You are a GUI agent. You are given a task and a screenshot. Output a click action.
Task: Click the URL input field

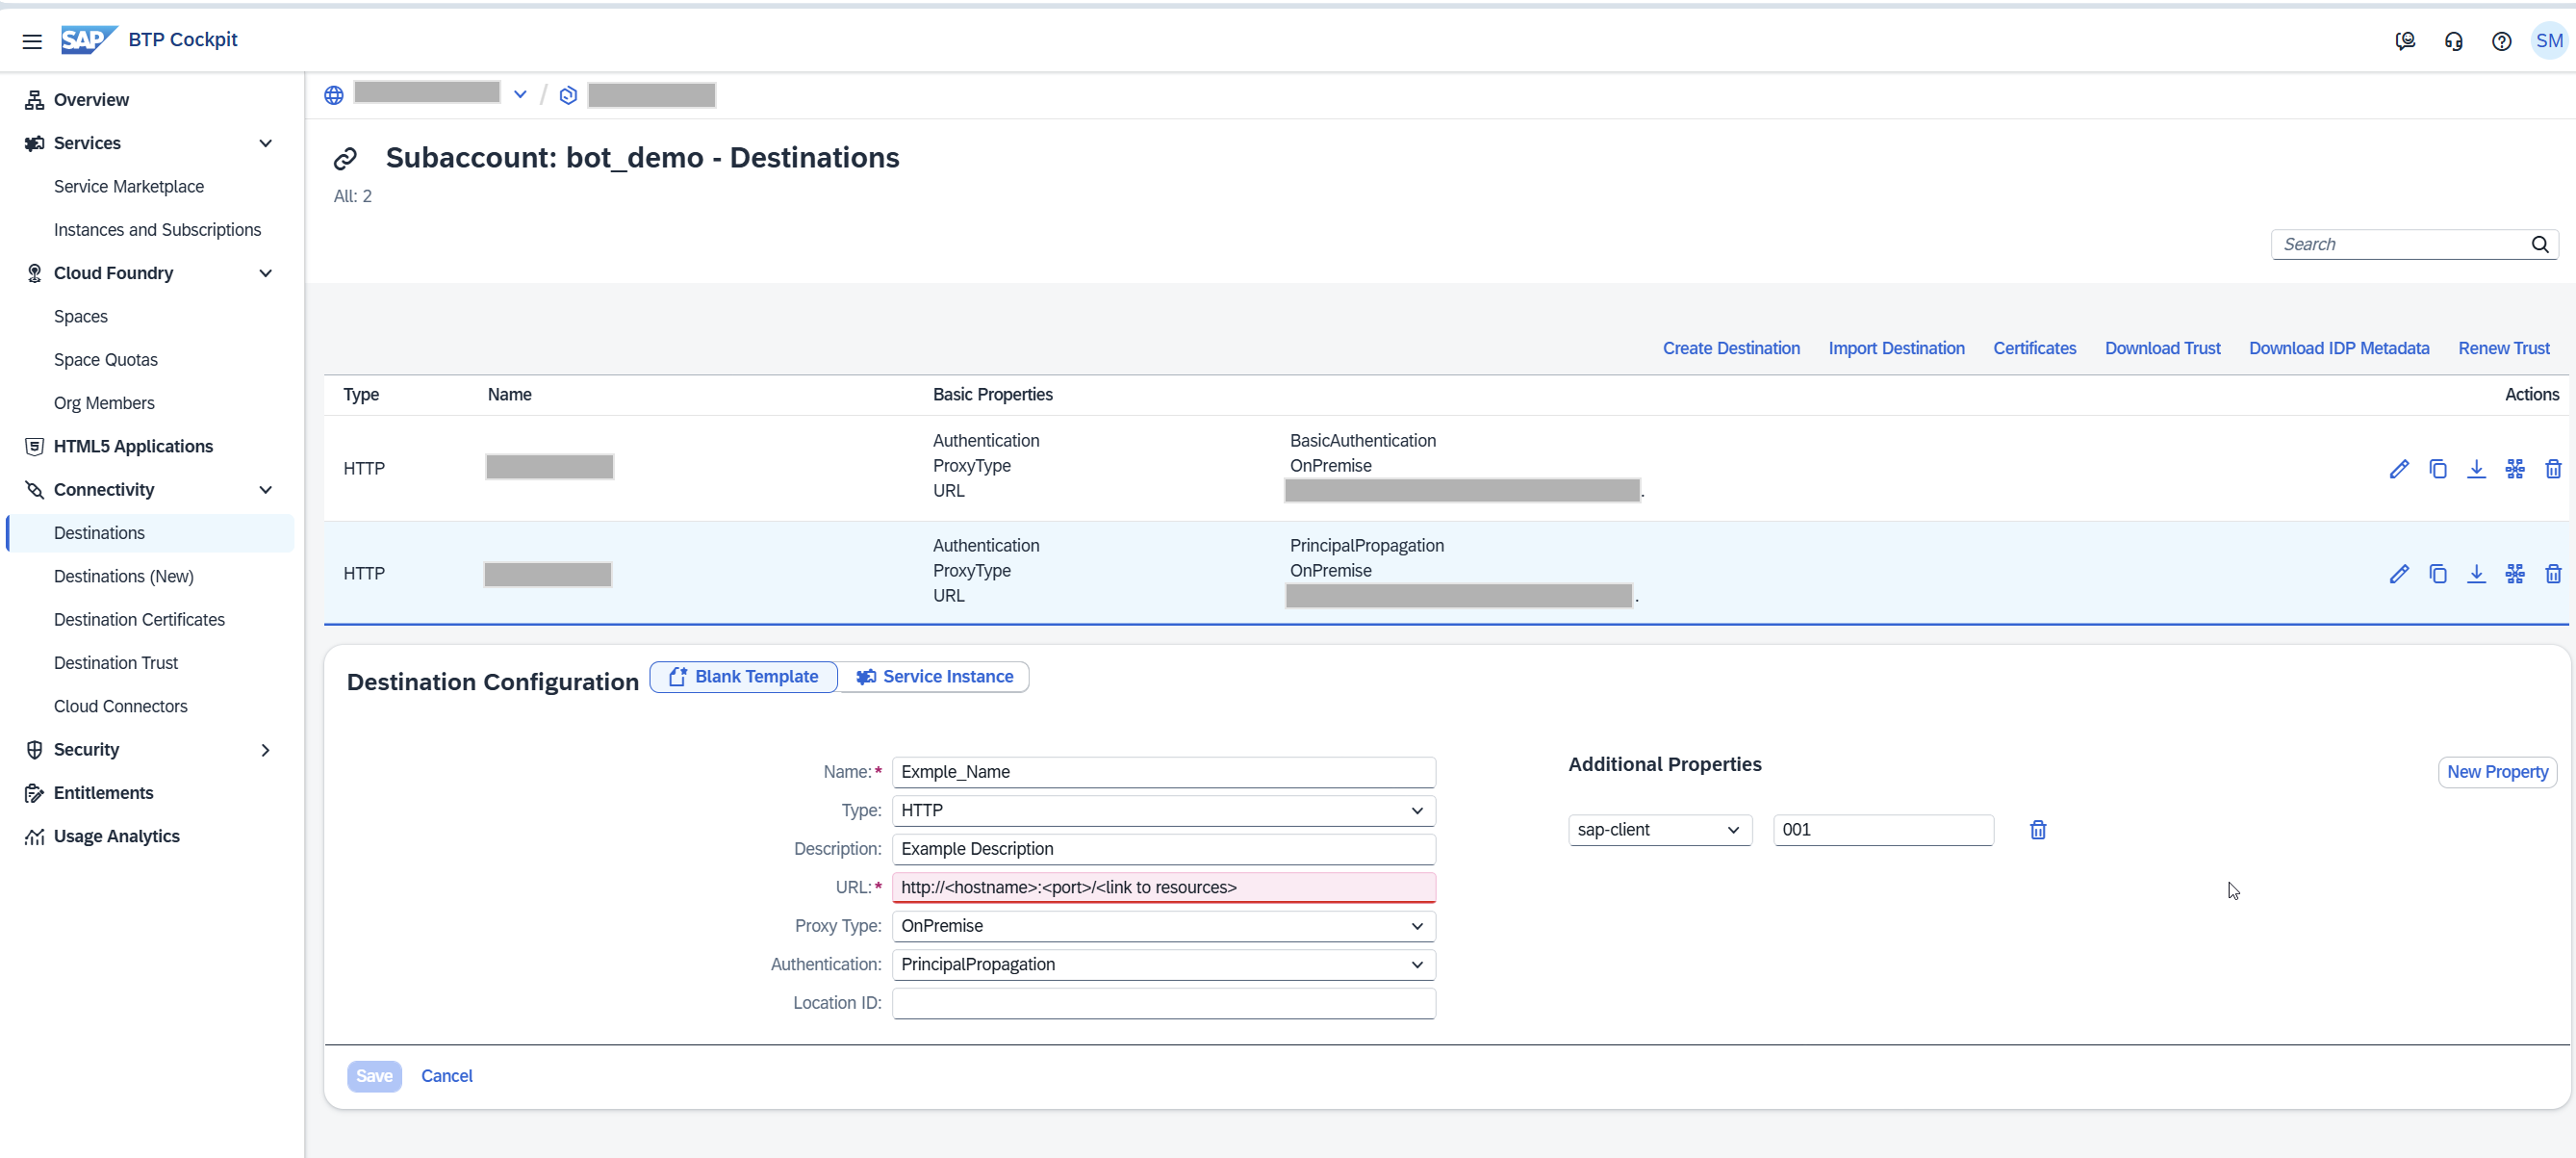[1163, 888]
